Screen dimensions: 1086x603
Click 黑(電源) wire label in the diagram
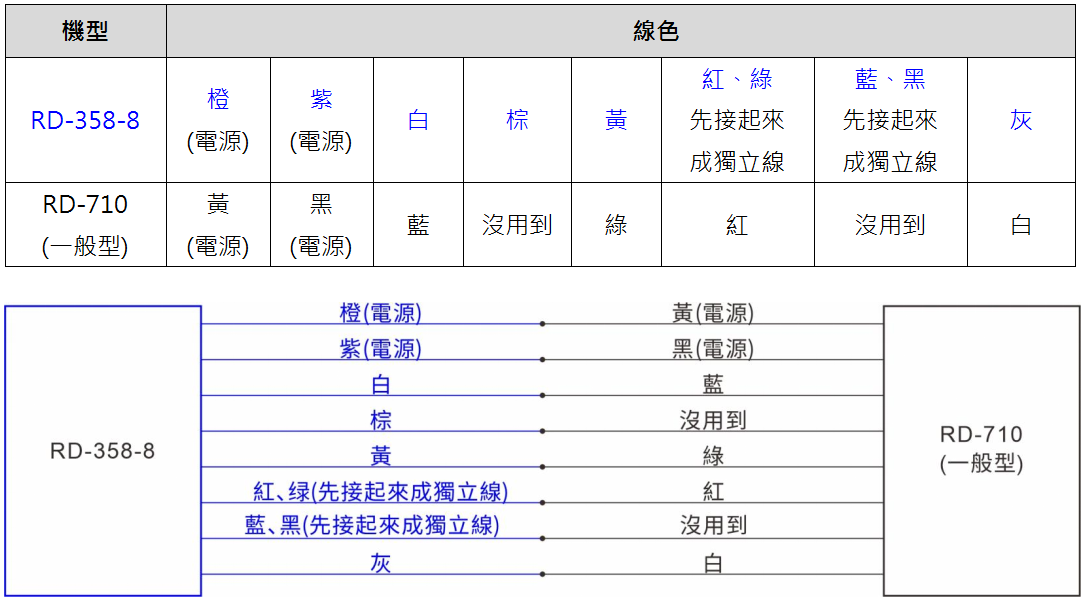point(713,348)
